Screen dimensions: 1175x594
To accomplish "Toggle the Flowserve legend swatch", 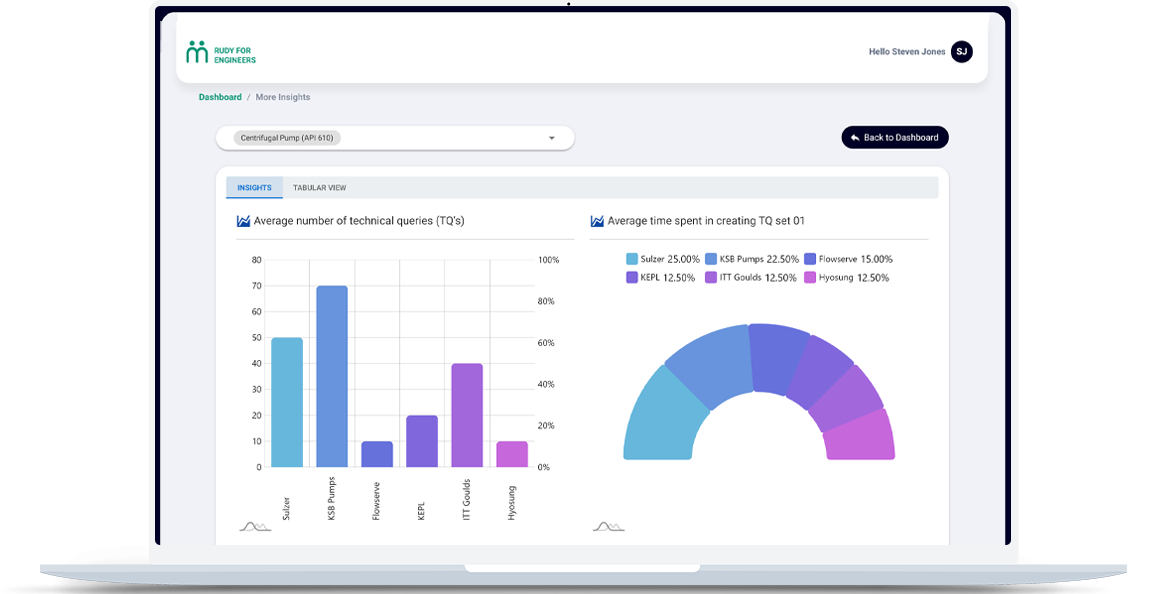I will 810,259.
